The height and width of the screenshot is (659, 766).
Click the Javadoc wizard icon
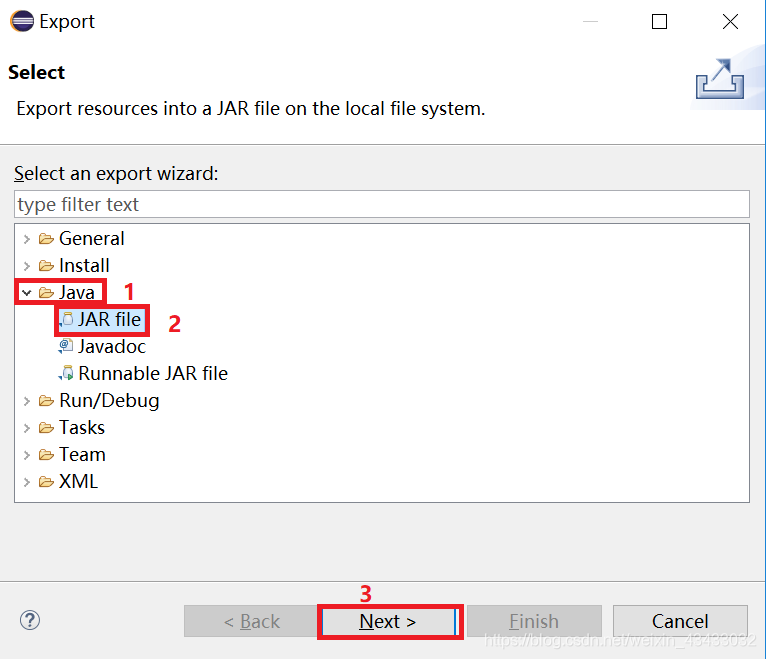point(66,346)
